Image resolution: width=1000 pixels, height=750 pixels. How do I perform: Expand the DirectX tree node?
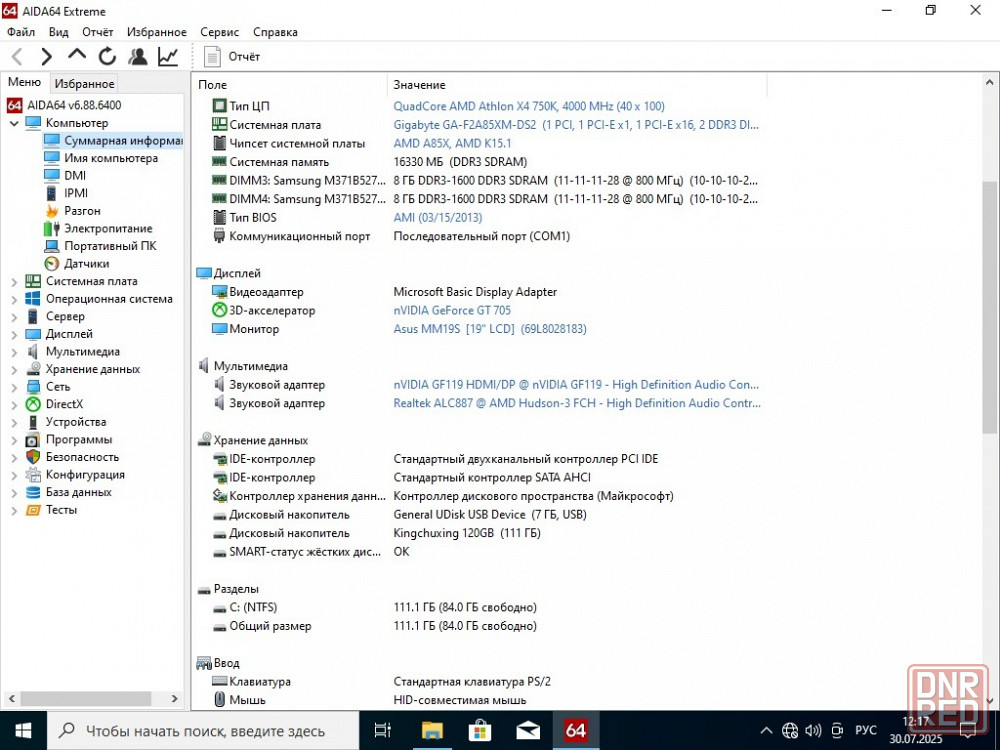click(x=14, y=404)
